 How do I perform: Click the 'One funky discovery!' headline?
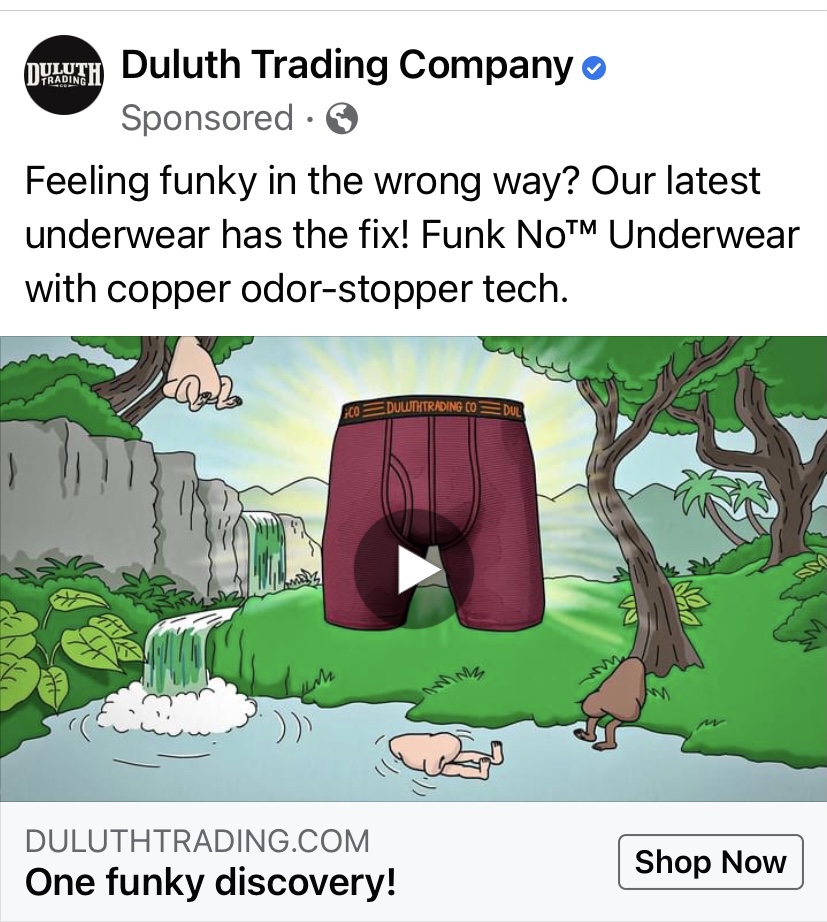[211, 882]
